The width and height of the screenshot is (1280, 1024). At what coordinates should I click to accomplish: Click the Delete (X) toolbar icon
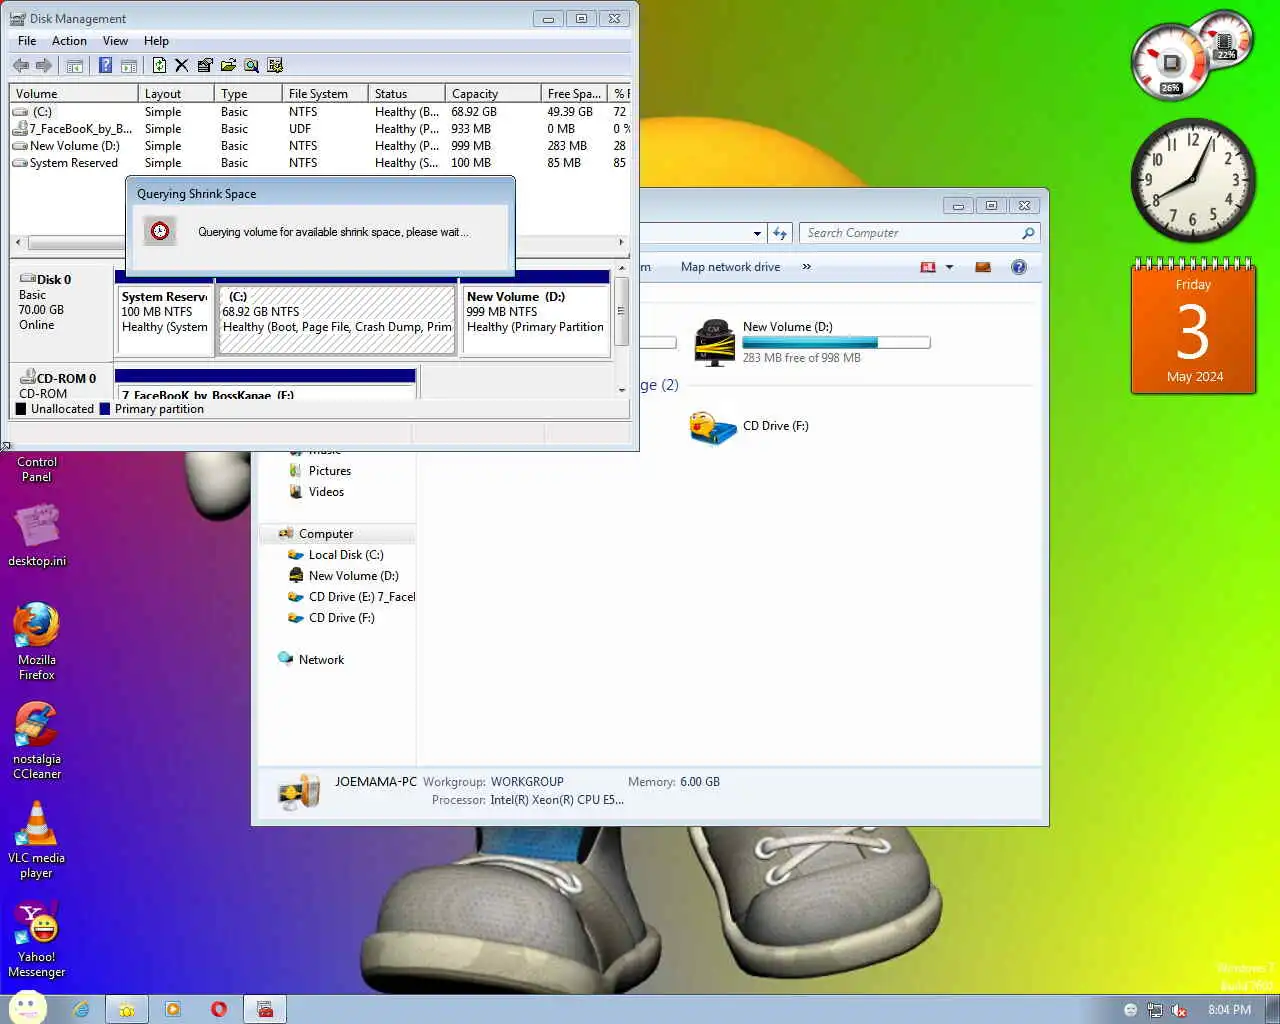pyautogui.click(x=181, y=65)
